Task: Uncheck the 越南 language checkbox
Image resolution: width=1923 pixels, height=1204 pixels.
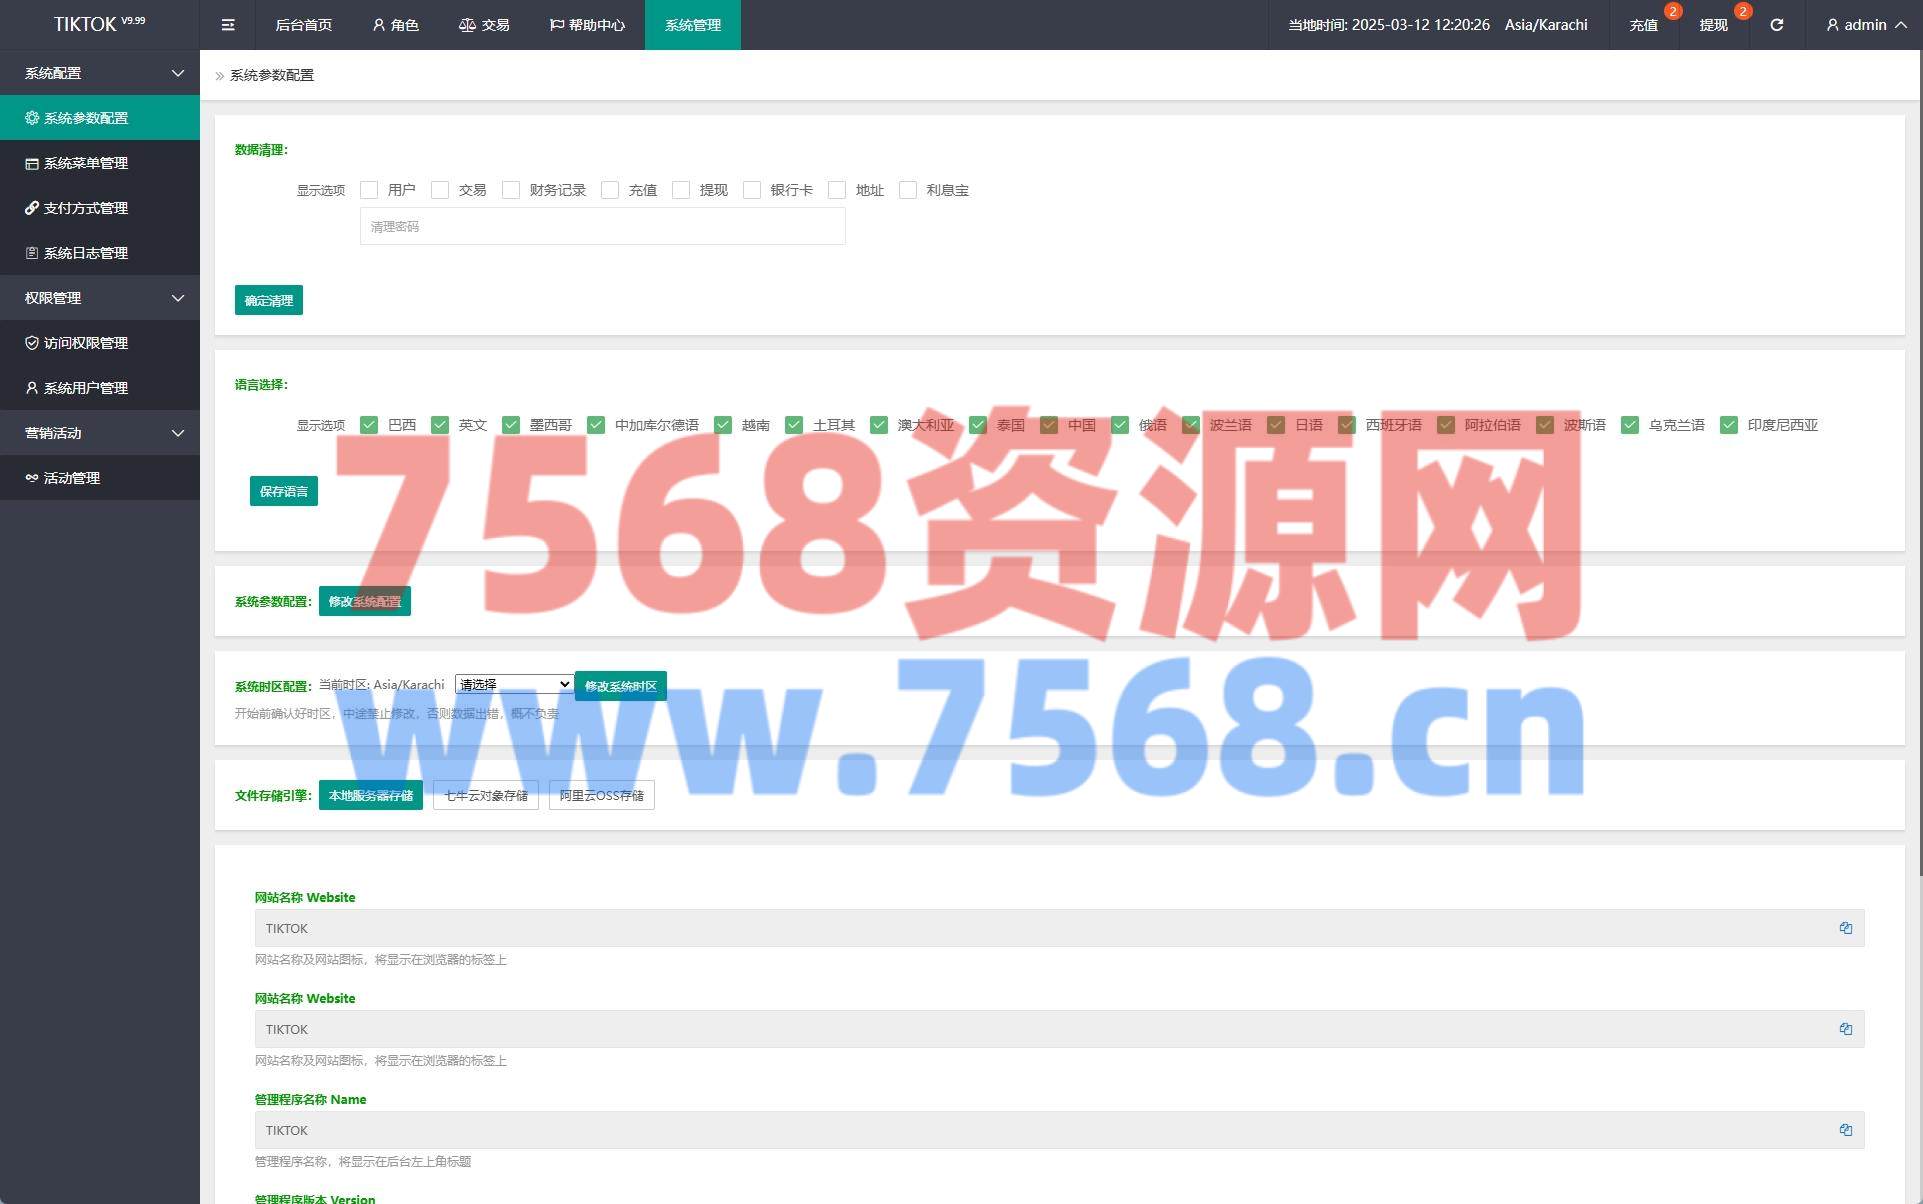Action: tap(723, 425)
